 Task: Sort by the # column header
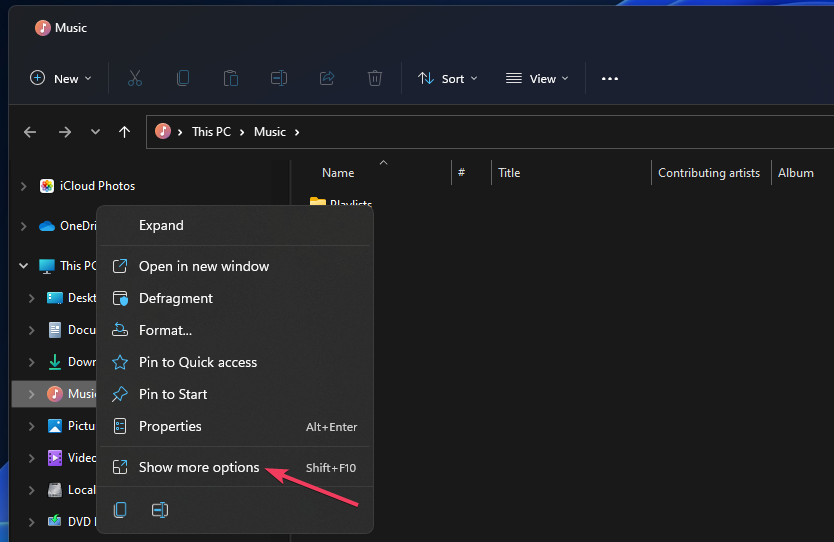[462, 172]
